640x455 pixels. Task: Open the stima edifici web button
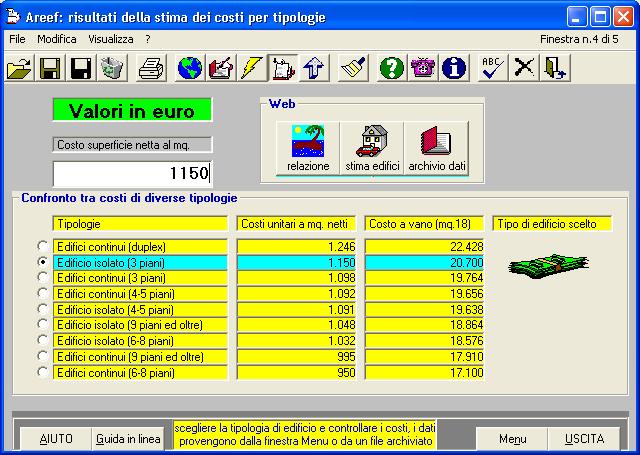tap(371, 149)
